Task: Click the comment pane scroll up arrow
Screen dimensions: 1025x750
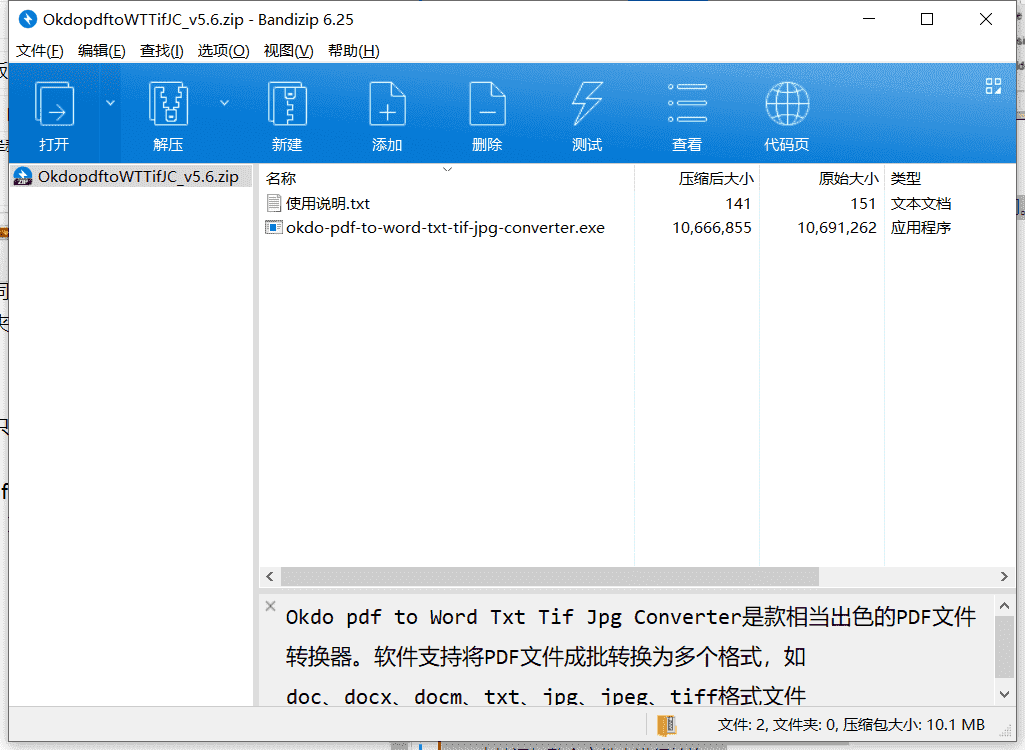Action: tap(1004, 606)
